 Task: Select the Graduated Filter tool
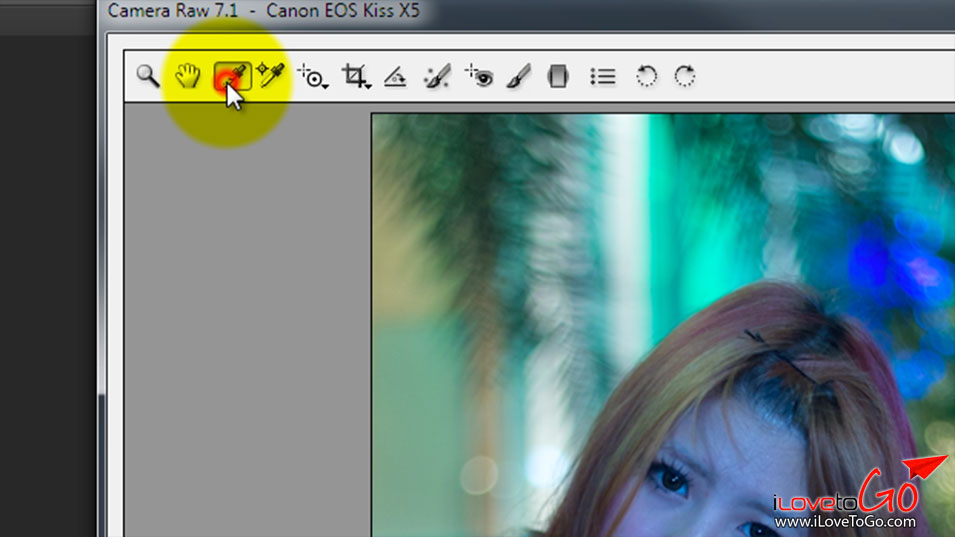click(558, 77)
